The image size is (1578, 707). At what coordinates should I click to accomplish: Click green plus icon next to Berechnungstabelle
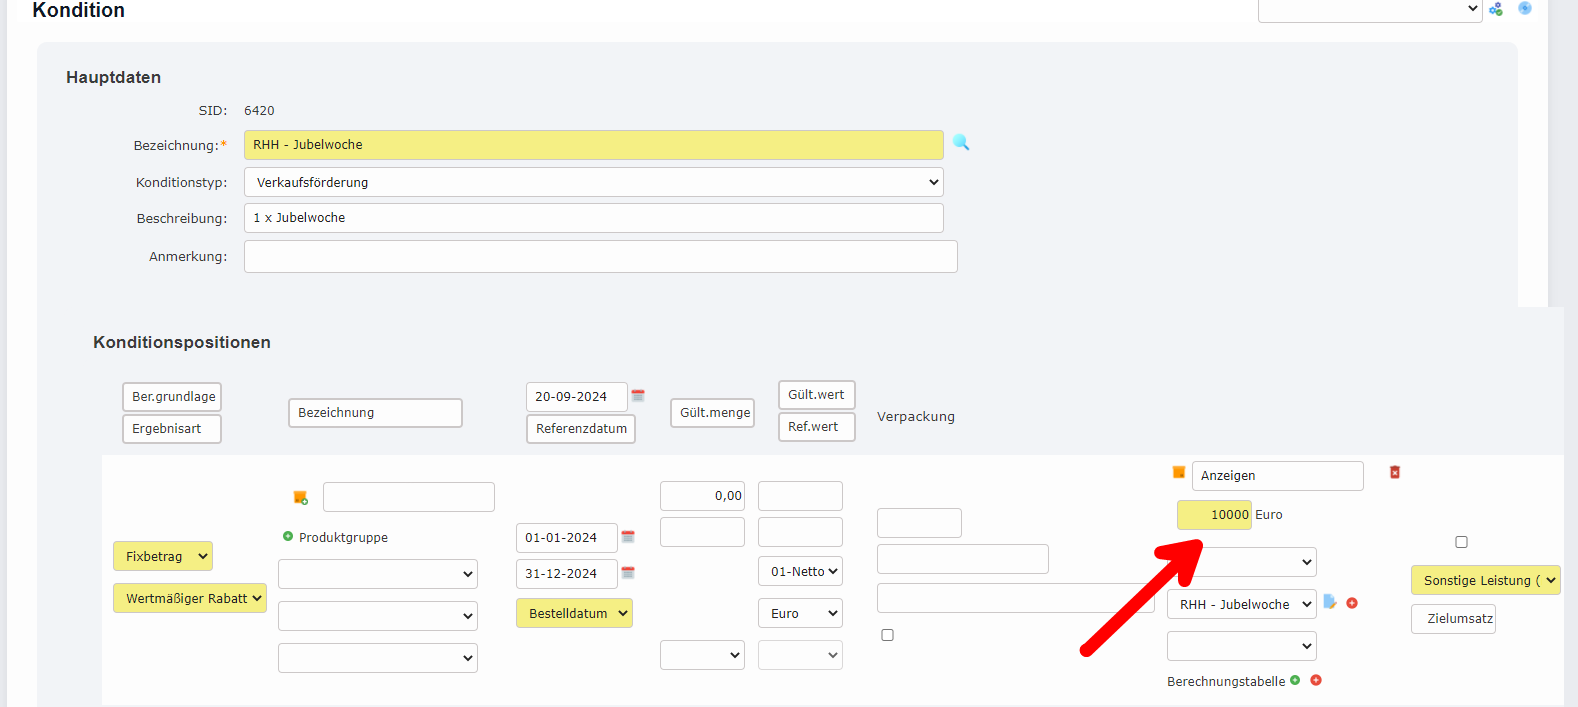[1296, 680]
